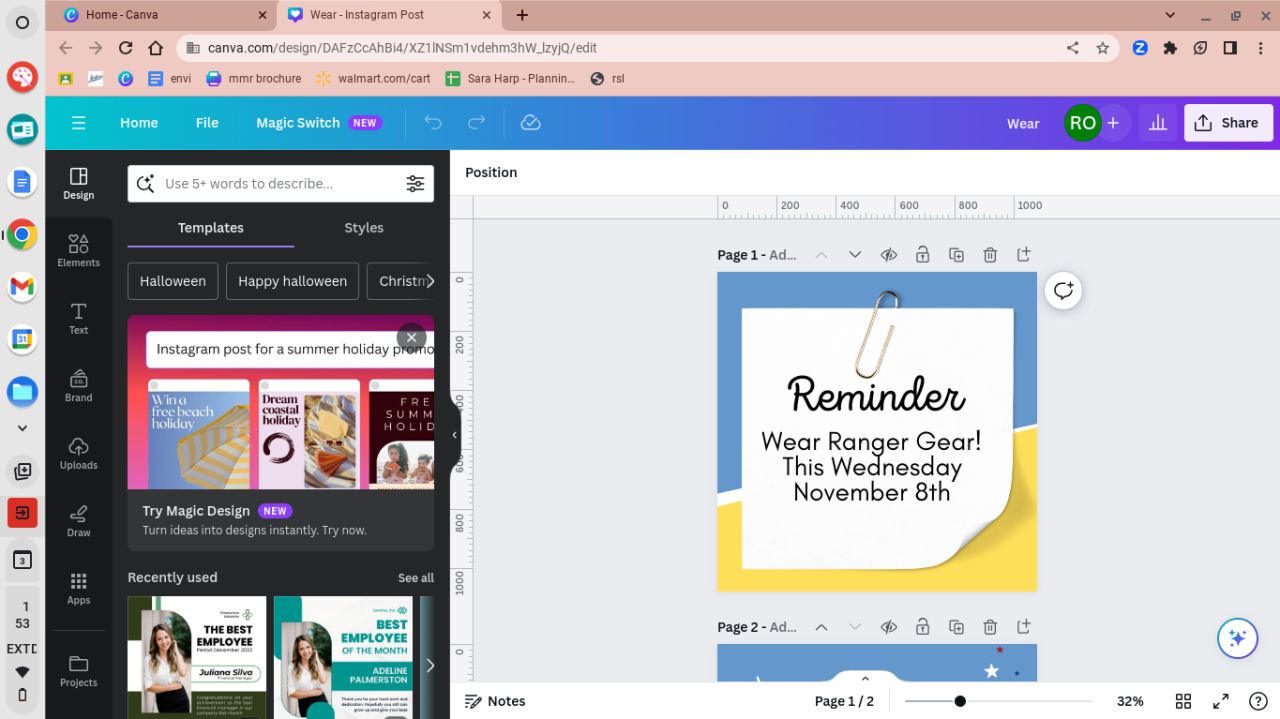The width and height of the screenshot is (1280, 719).
Task: Open the Magic Switch menu
Action: (318, 123)
